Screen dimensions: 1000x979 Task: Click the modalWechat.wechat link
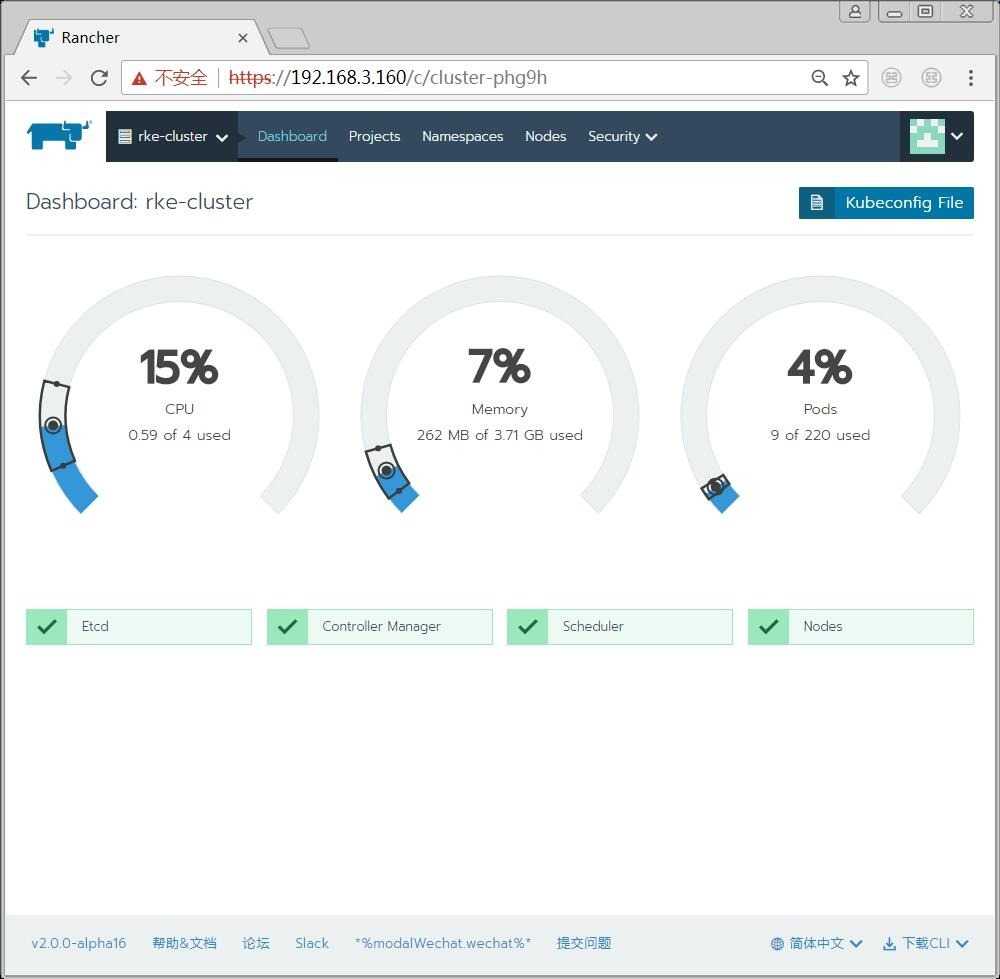point(443,943)
